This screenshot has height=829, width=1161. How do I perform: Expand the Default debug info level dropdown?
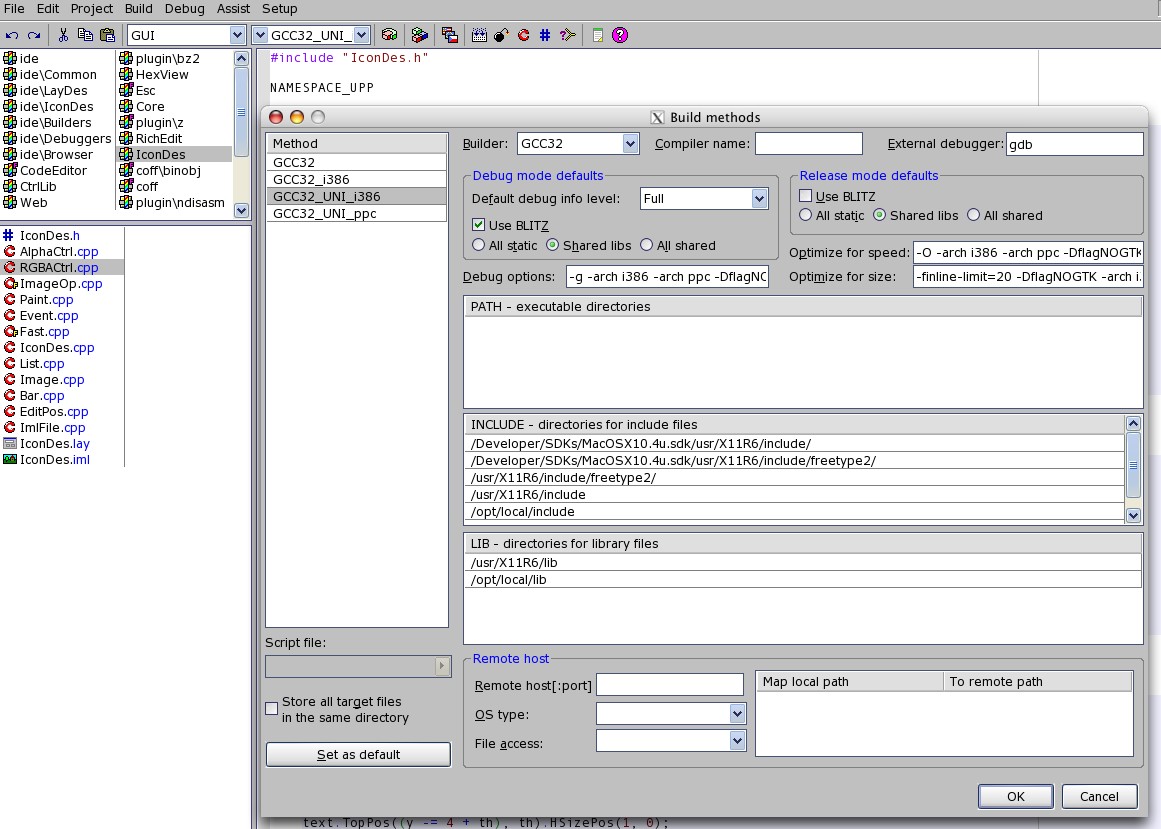coord(758,199)
